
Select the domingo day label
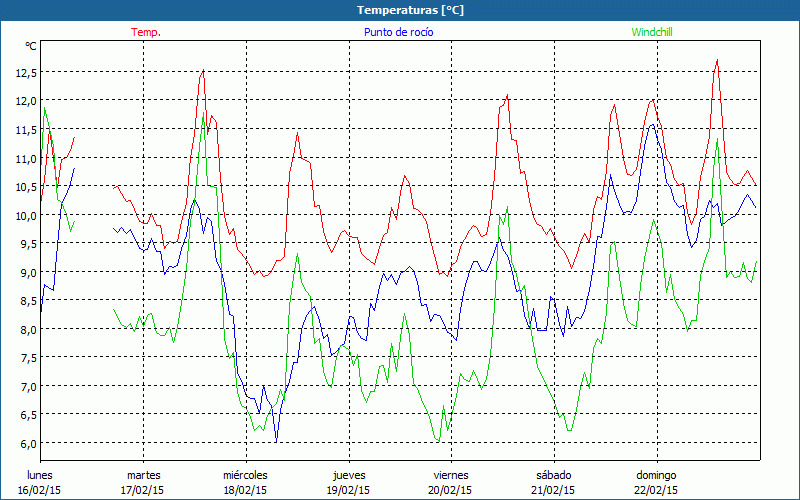click(x=656, y=475)
